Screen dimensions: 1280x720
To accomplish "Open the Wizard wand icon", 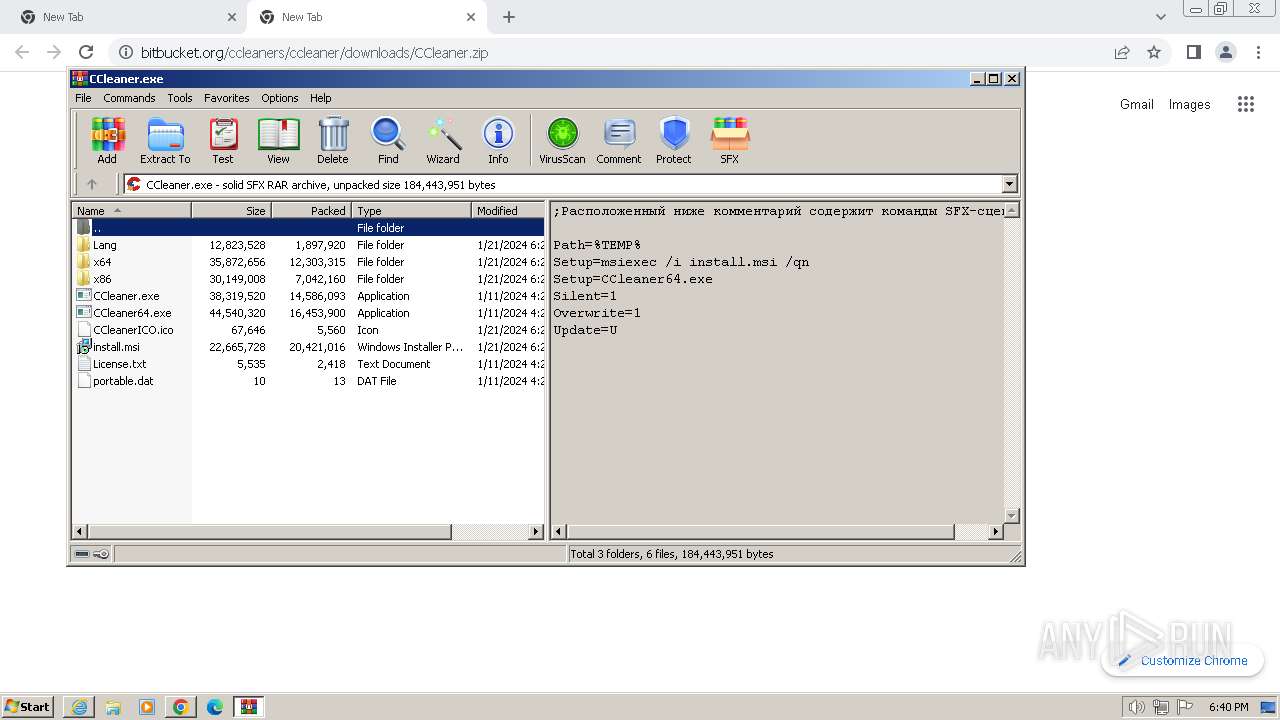I will [443, 141].
